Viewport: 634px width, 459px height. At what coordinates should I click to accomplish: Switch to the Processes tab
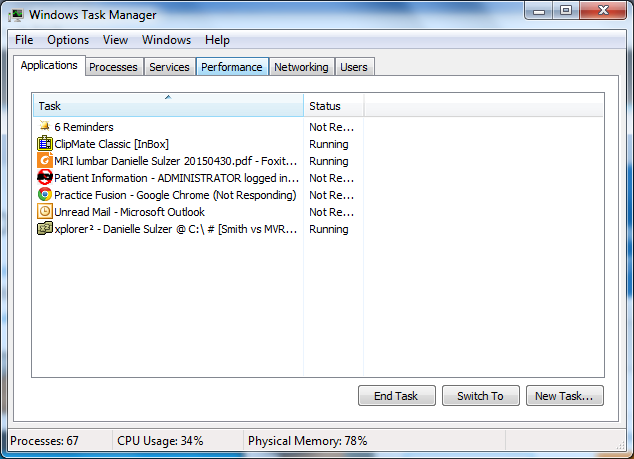(113, 67)
